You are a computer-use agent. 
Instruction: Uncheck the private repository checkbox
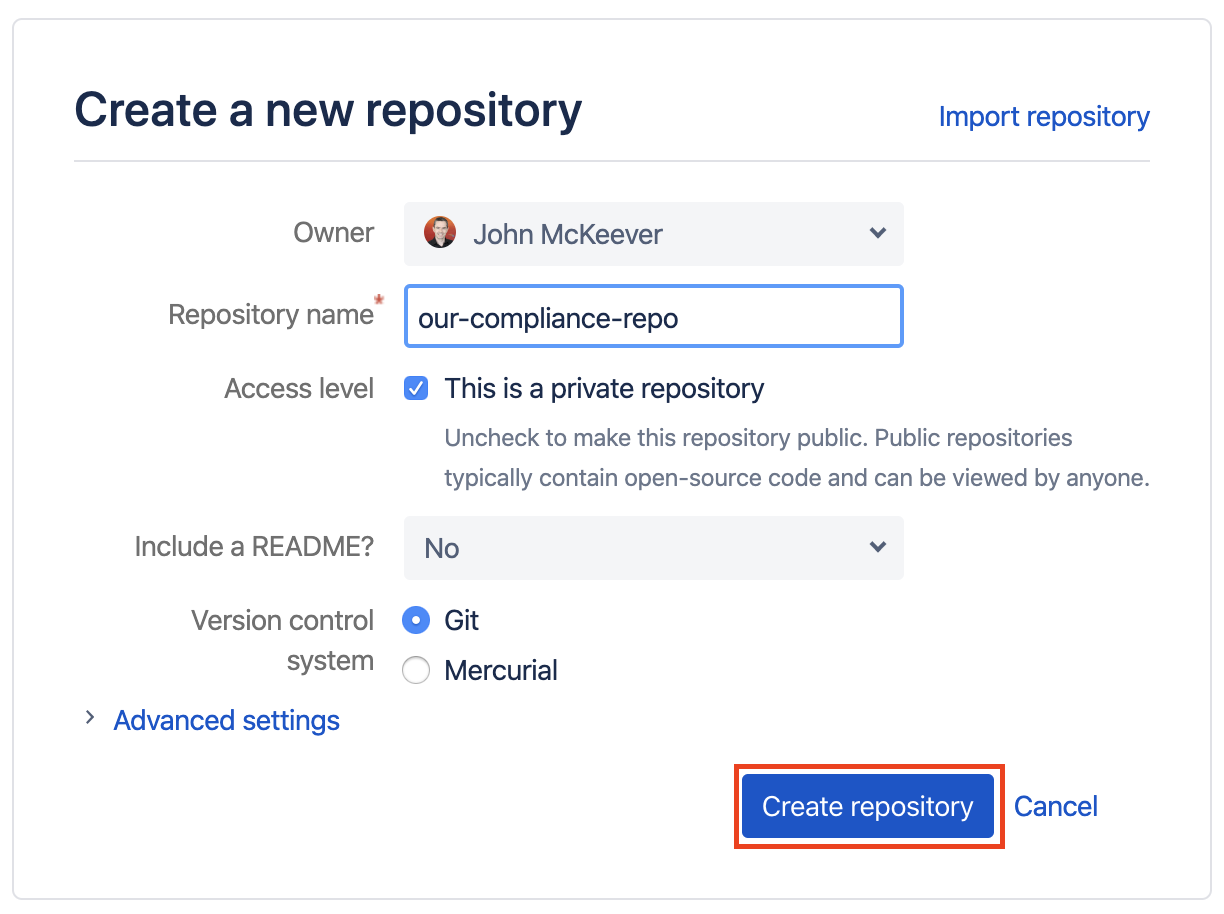(x=416, y=388)
